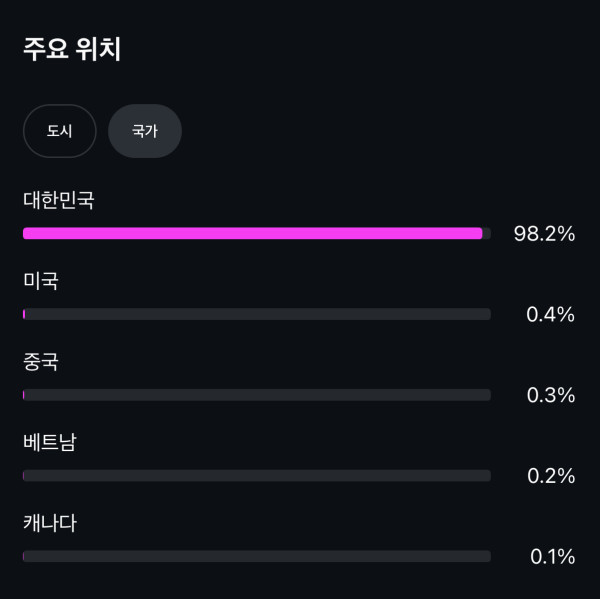600x599 pixels.
Task: Click the 98.2% value for 대한민국
Action: point(544,234)
